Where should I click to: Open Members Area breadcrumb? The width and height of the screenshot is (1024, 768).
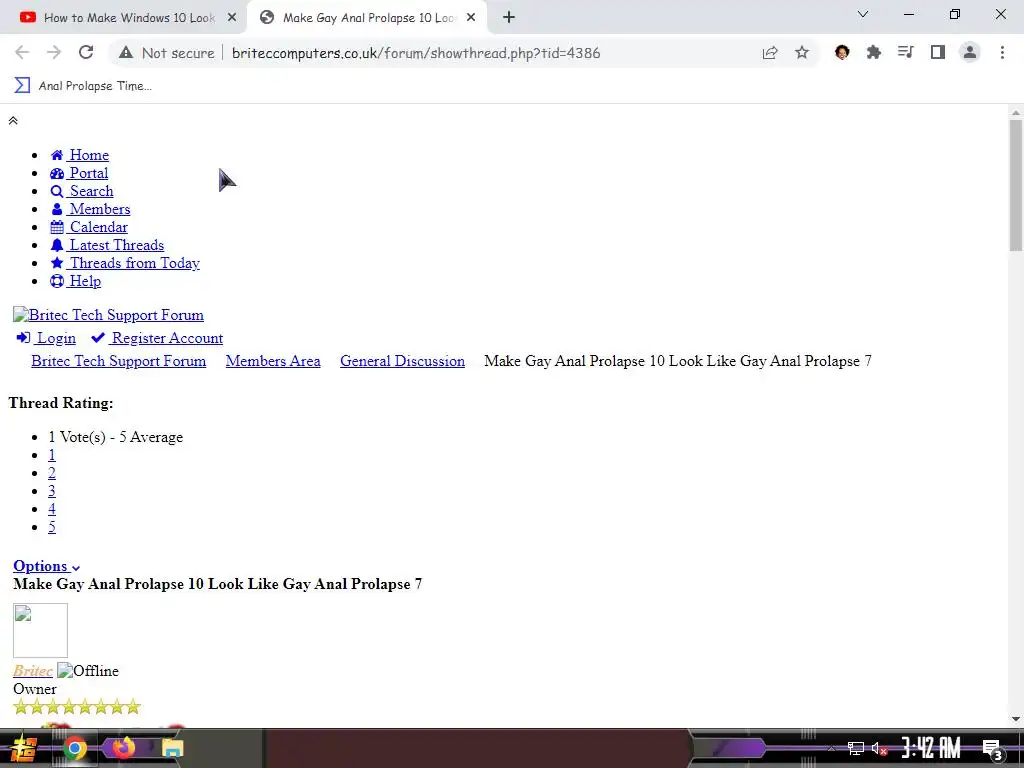pyautogui.click(x=273, y=361)
